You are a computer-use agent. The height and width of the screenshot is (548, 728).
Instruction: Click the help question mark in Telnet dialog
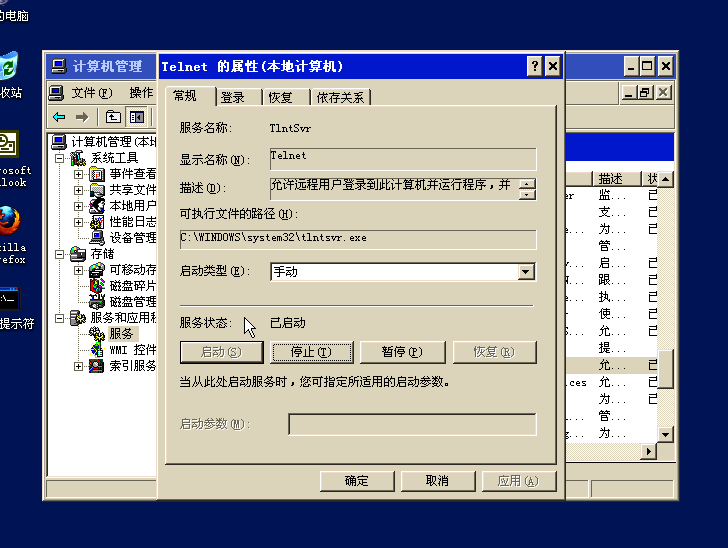point(534,66)
